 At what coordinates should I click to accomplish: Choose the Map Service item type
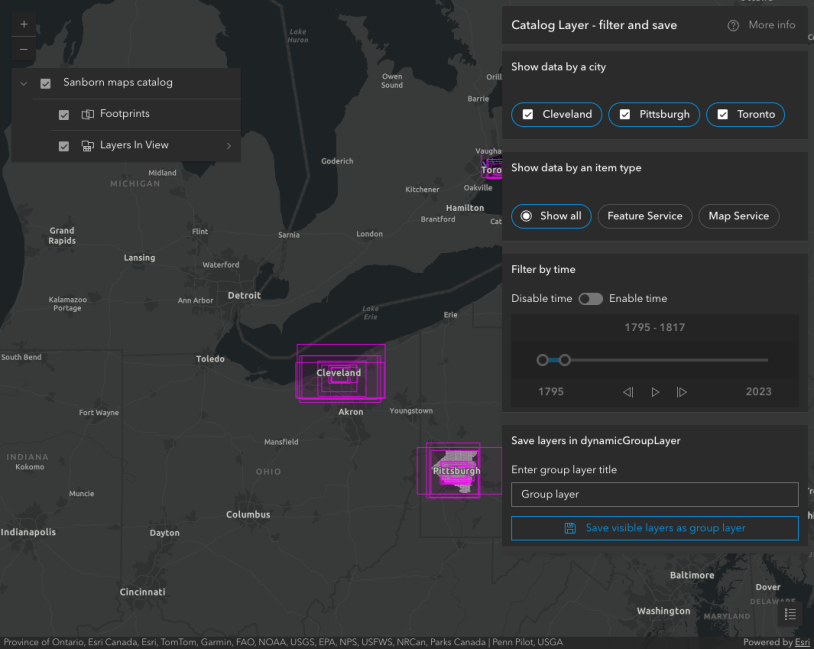click(x=738, y=216)
